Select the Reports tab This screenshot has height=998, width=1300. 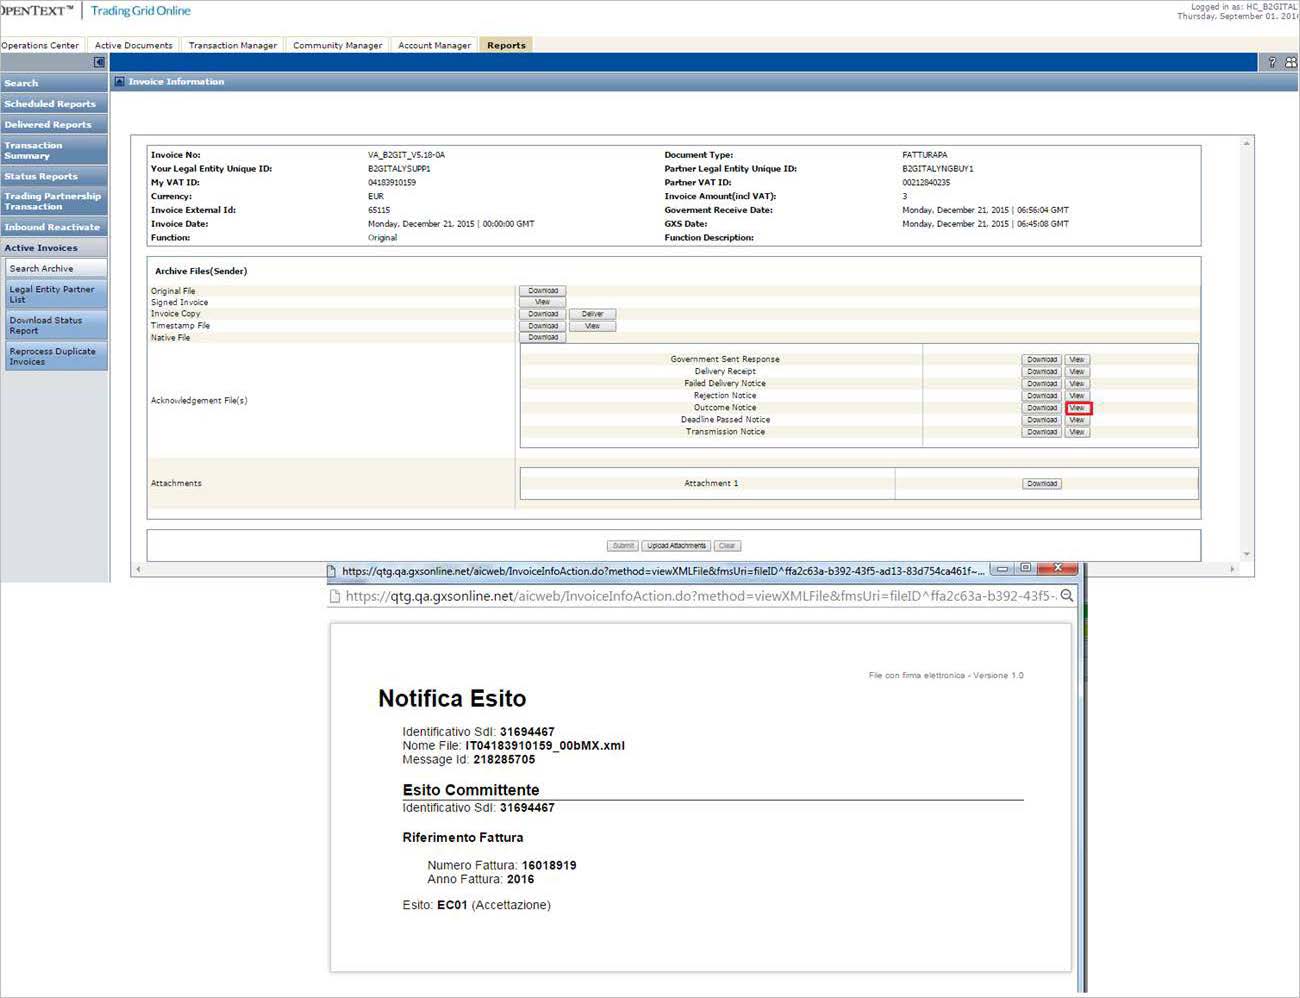point(506,45)
